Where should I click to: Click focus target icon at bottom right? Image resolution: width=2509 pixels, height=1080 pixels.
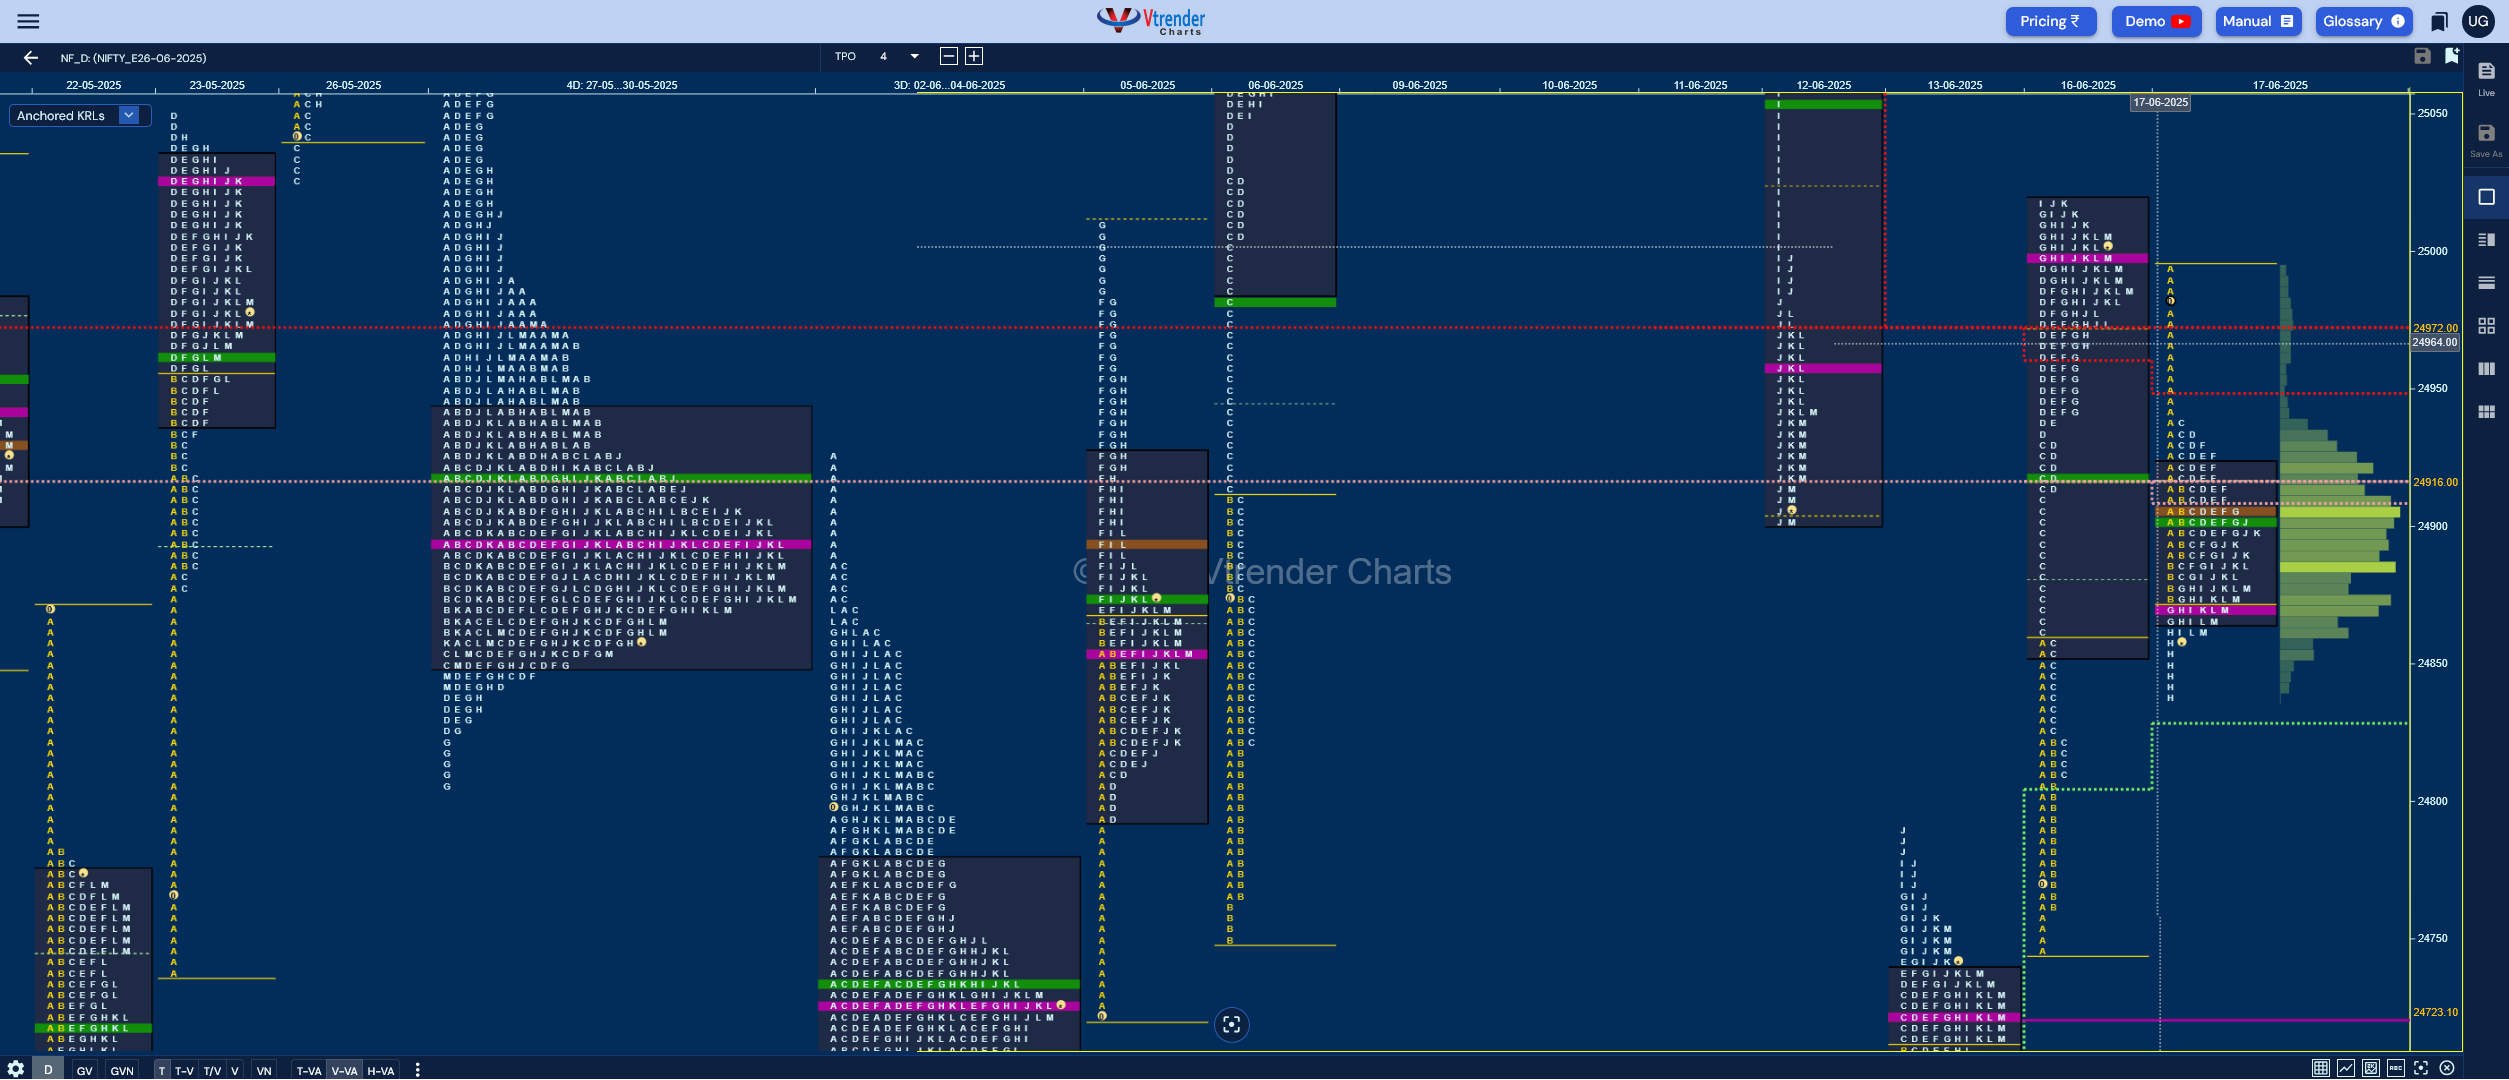(x=2421, y=1068)
